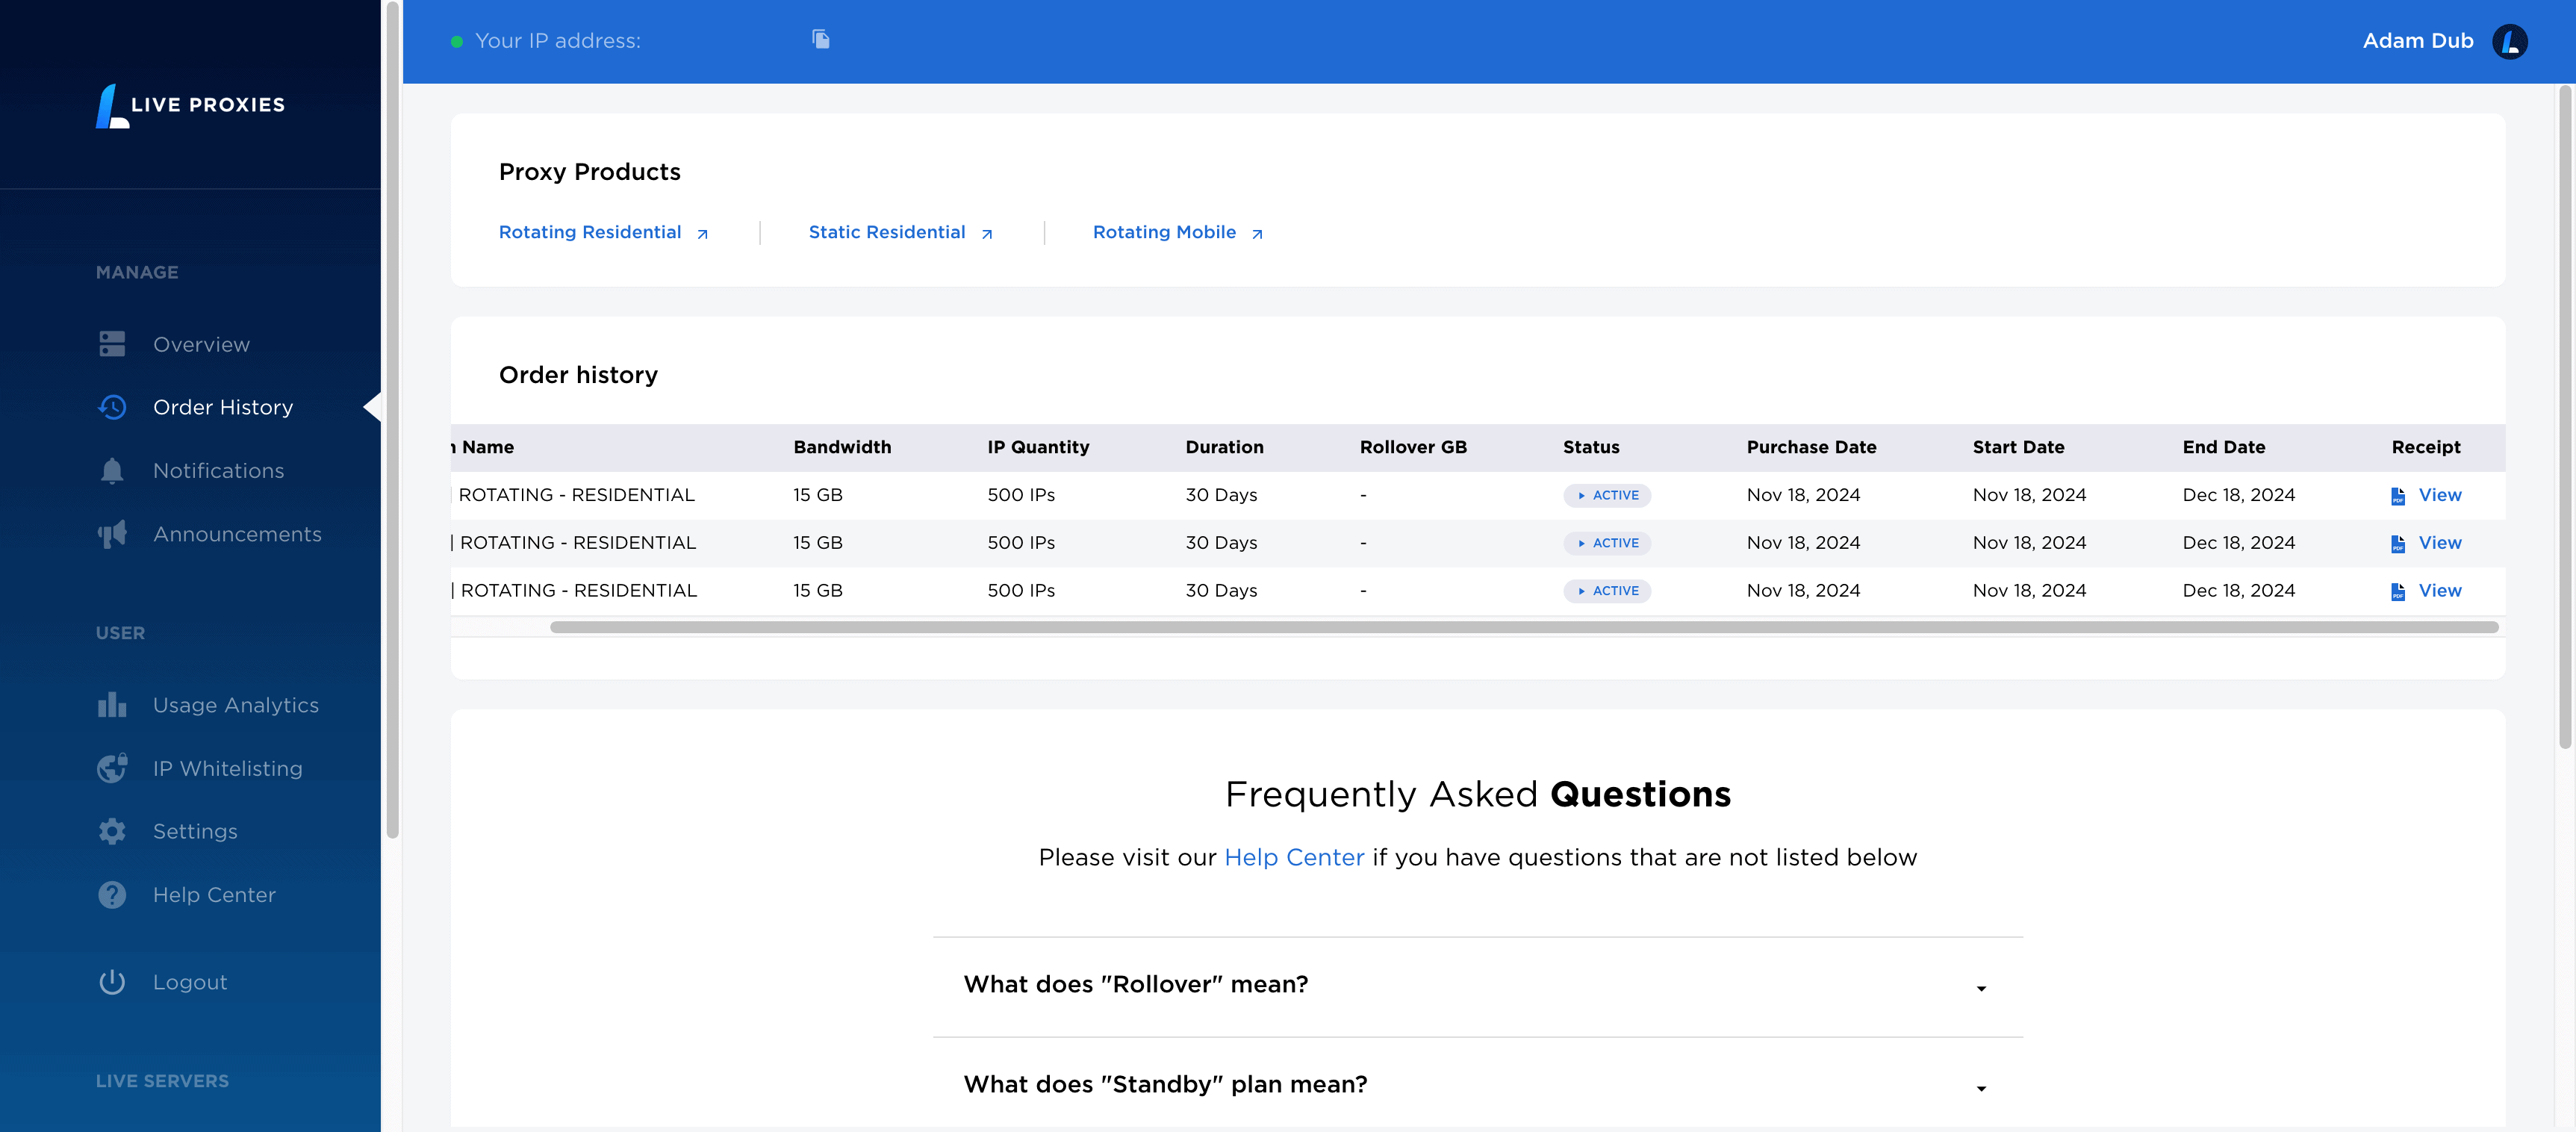Select Order History in sidebar
The height and width of the screenshot is (1132, 2576).
(x=222, y=407)
